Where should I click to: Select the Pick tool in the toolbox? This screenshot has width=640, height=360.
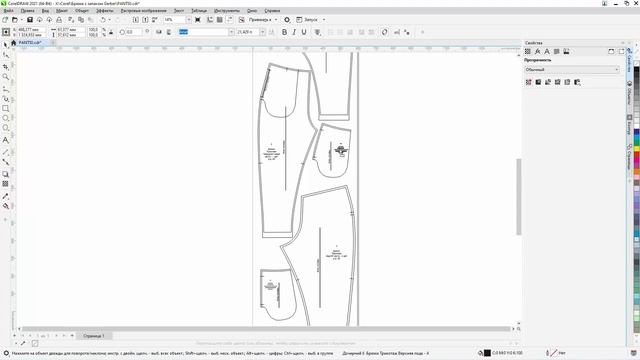[x=6, y=45]
